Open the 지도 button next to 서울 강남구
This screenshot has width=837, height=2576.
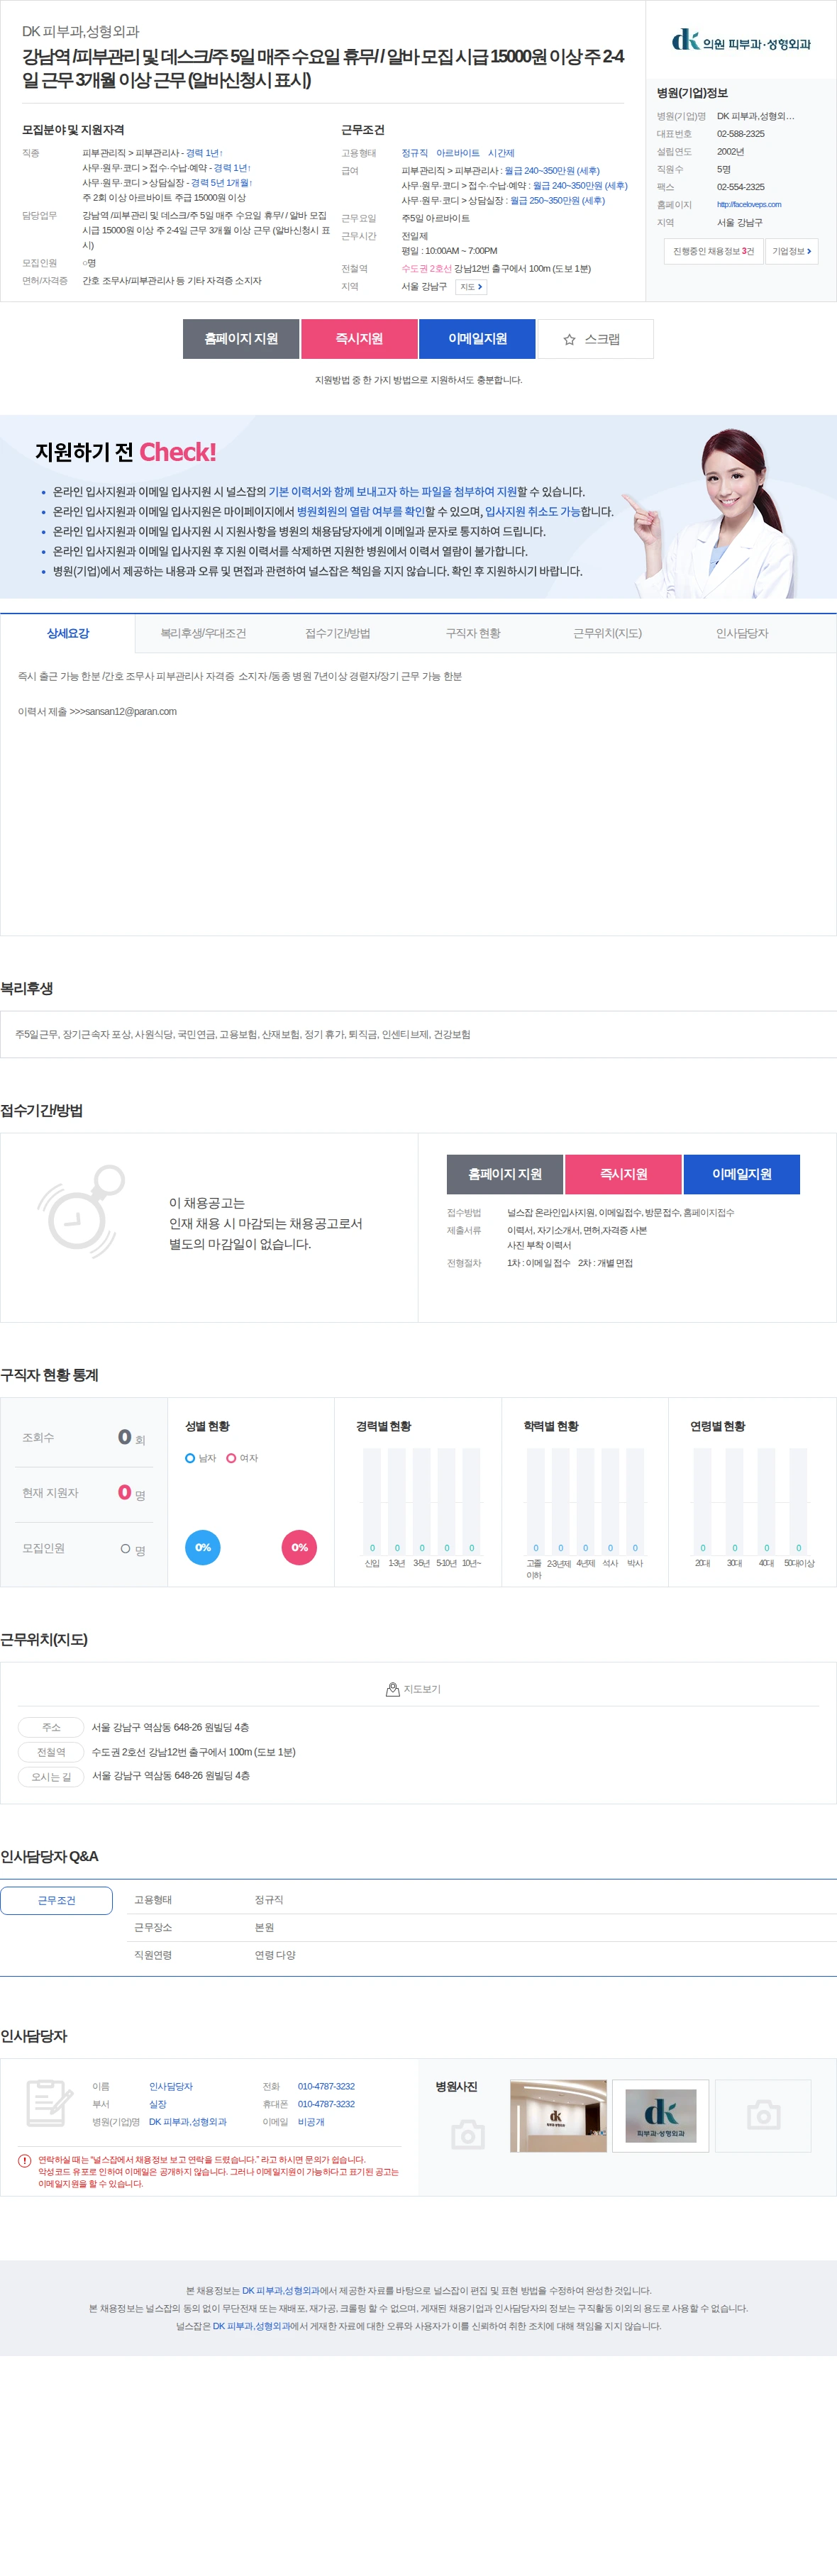coord(471,287)
